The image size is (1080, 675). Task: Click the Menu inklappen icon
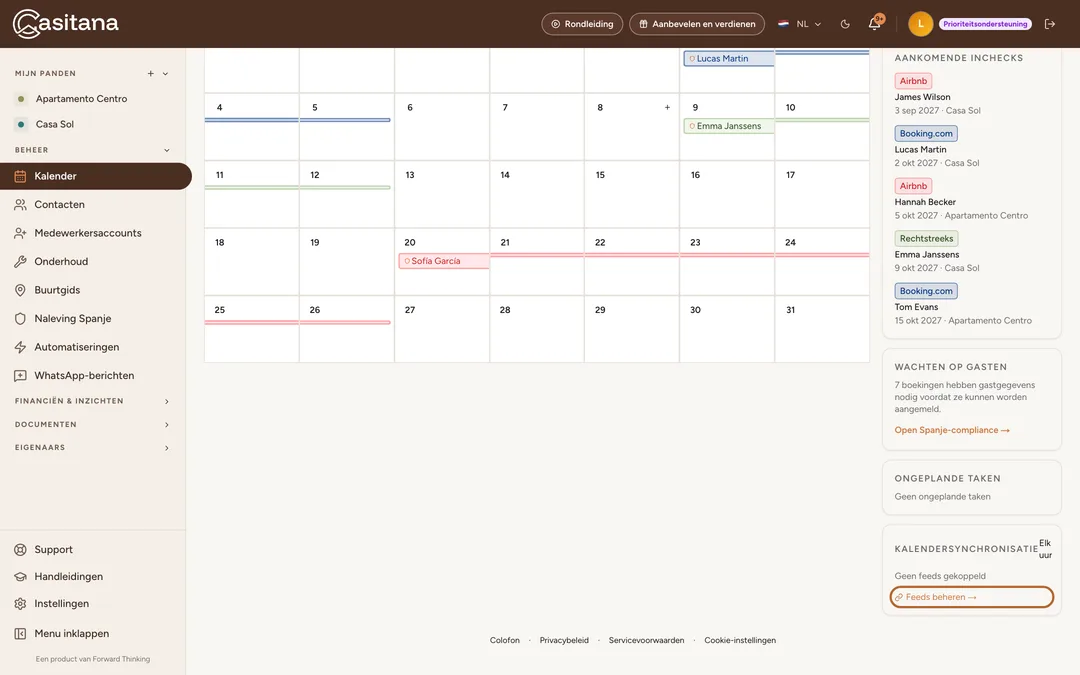pos(21,634)
